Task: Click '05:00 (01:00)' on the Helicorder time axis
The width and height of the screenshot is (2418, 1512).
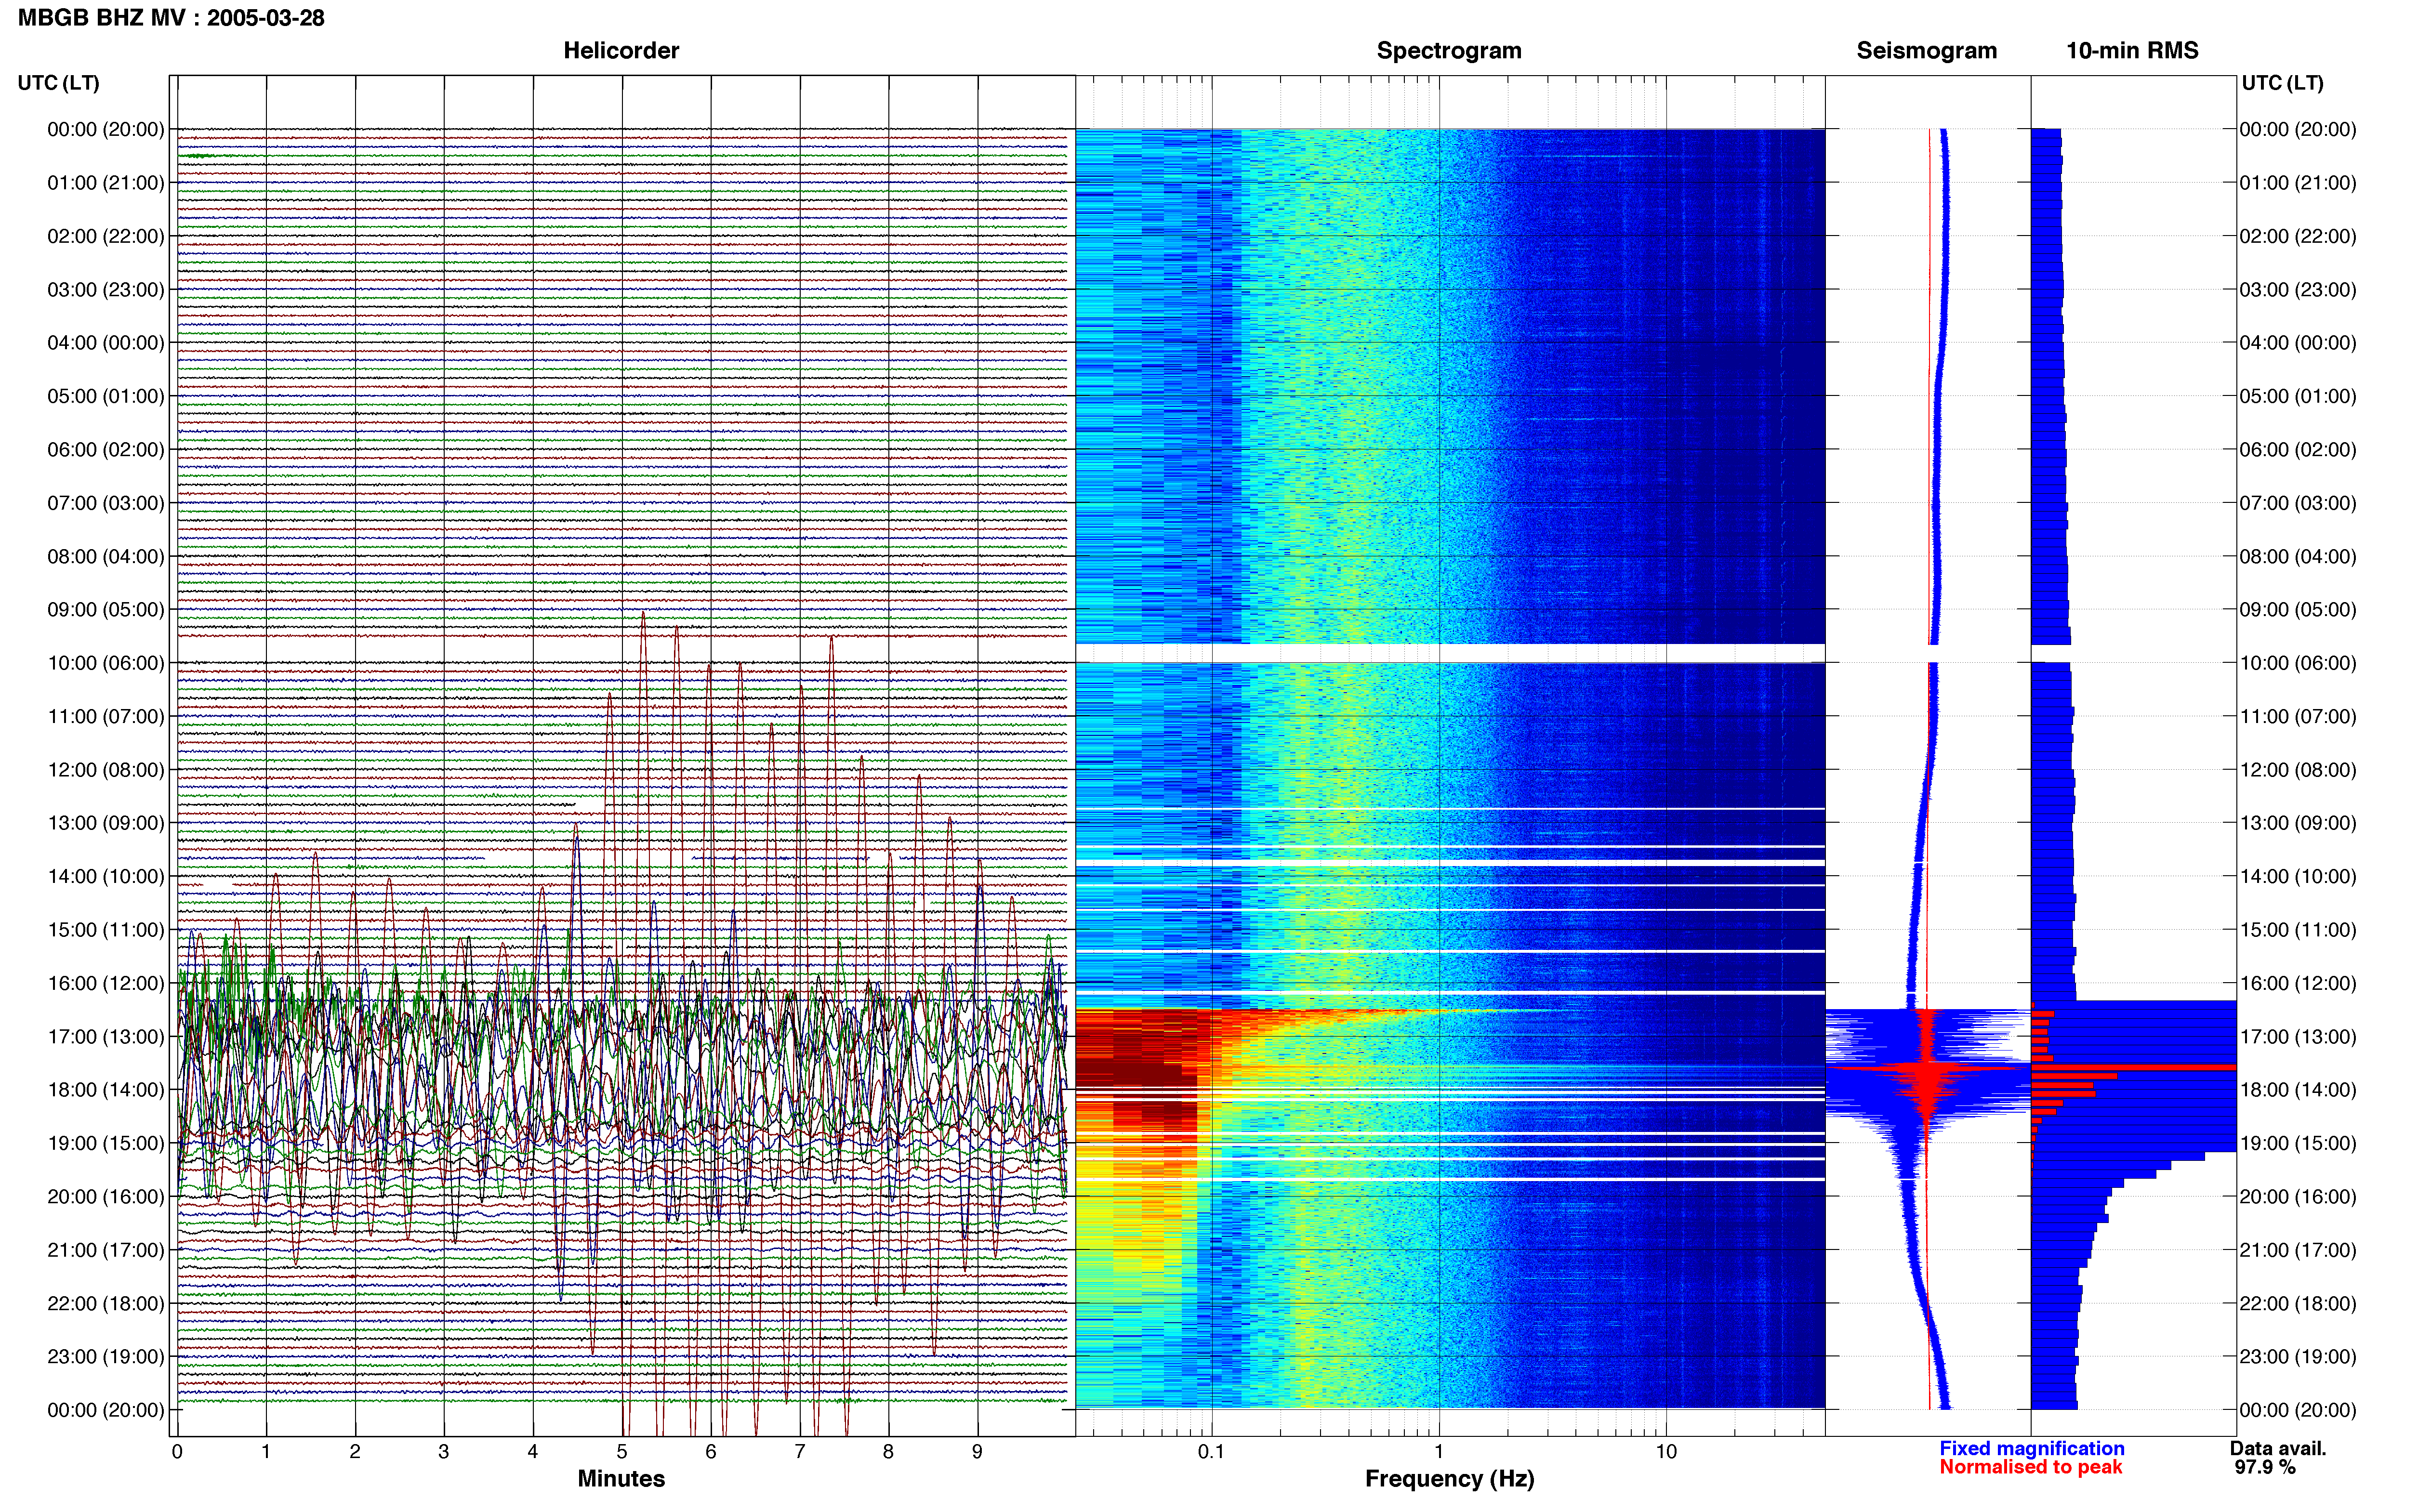Action: click(106, 396)
